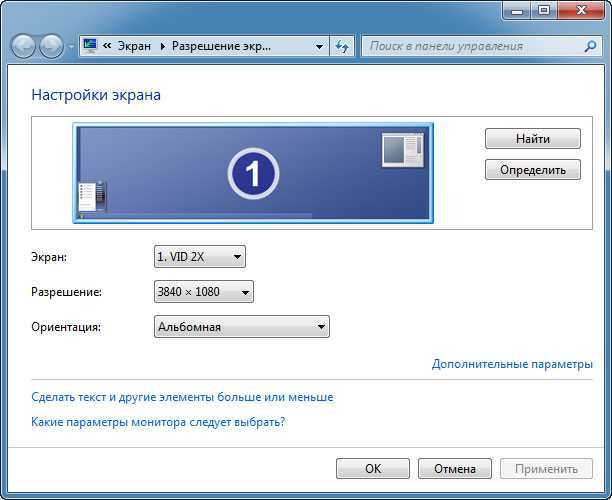Click the Ориентация: label
The height and width of the screenshot is (500, 612).
click(x=66, y=327)
